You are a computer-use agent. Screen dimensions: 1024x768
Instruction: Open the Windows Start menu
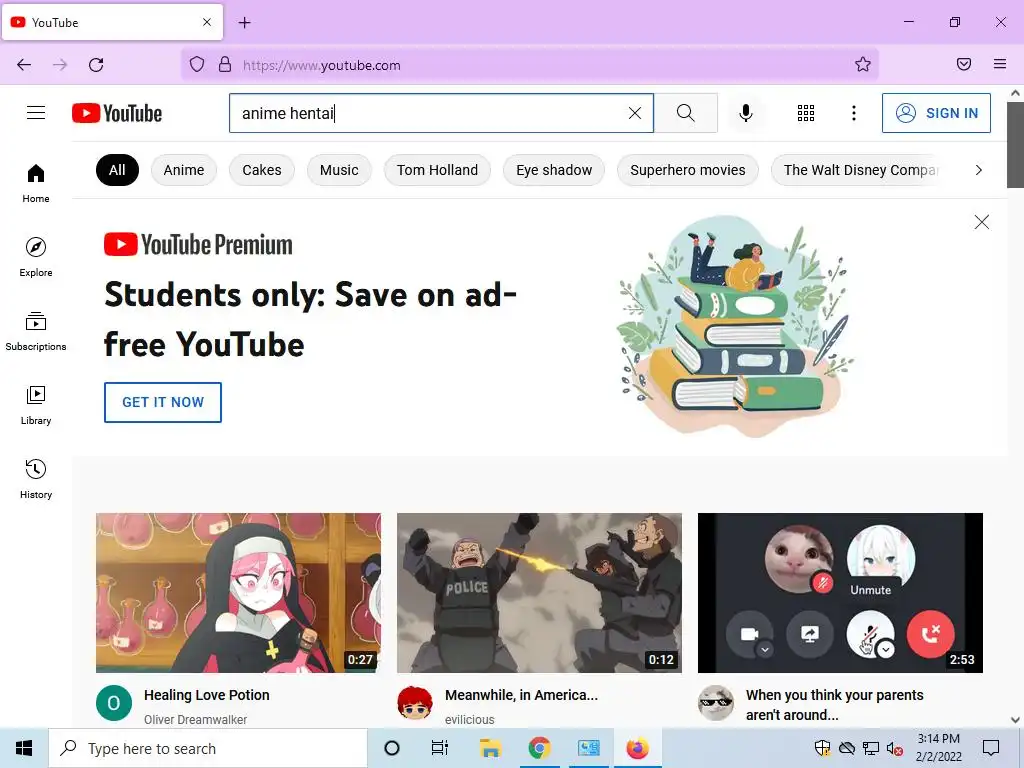tap(24, 748)
